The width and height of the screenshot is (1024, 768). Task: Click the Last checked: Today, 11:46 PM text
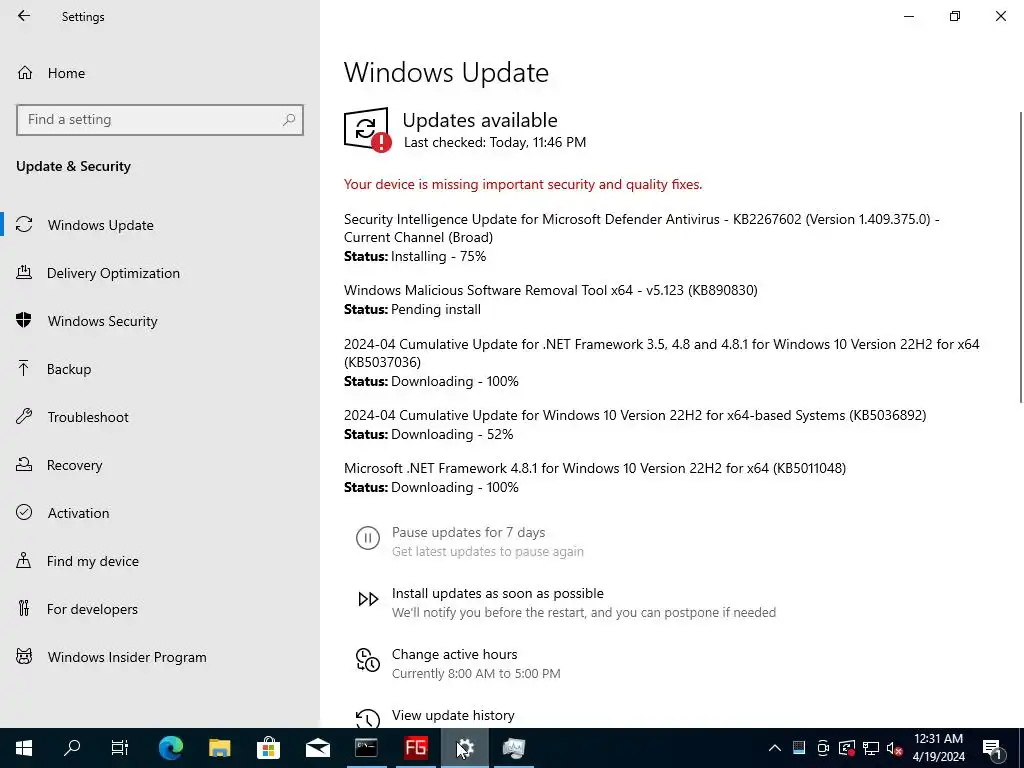coord(494,142)
